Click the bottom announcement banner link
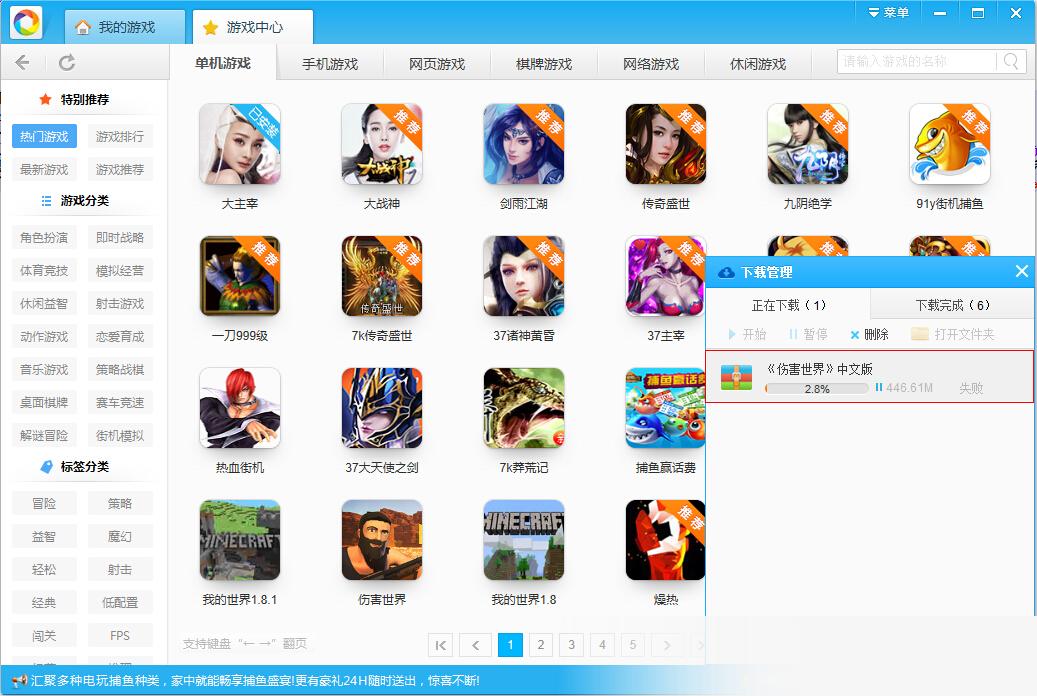This screenshot has height=696, width=1037. [x=255, y=680]
